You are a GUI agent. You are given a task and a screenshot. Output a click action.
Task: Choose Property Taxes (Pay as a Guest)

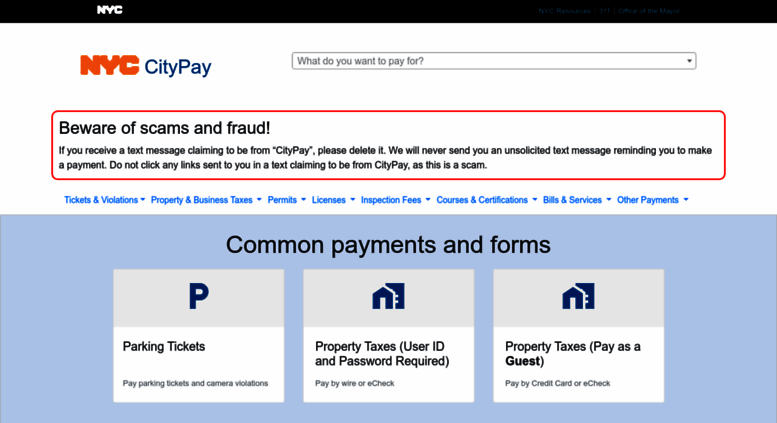(573, 354)
